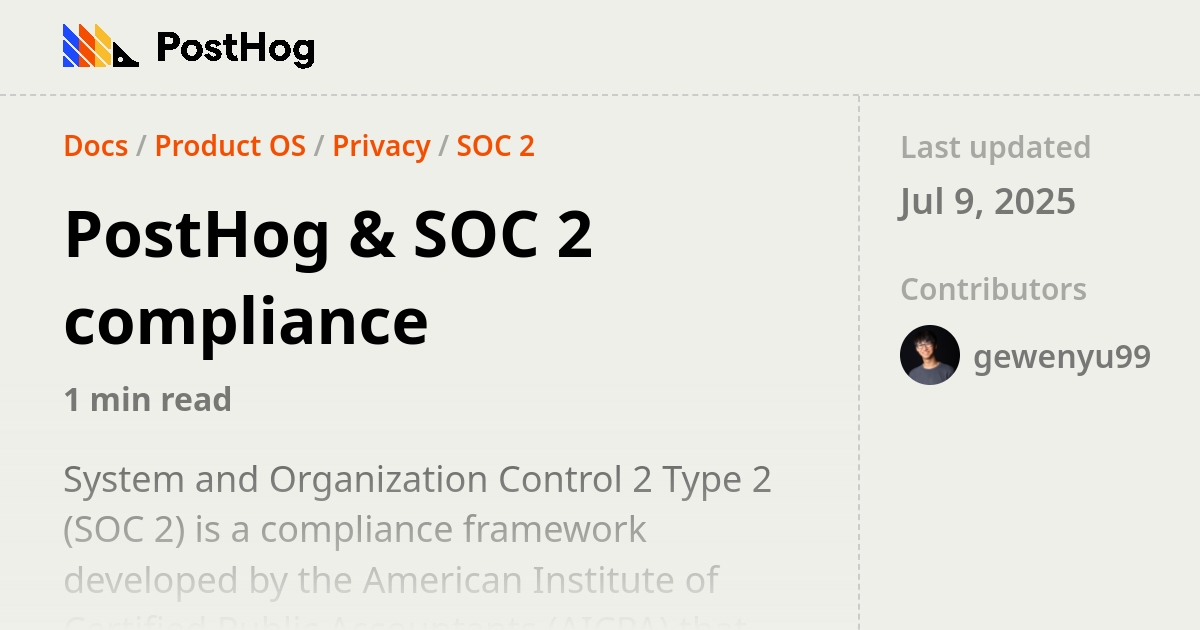Open the Docs breadcrumb link
The image size is (1200, 630).
95,146
